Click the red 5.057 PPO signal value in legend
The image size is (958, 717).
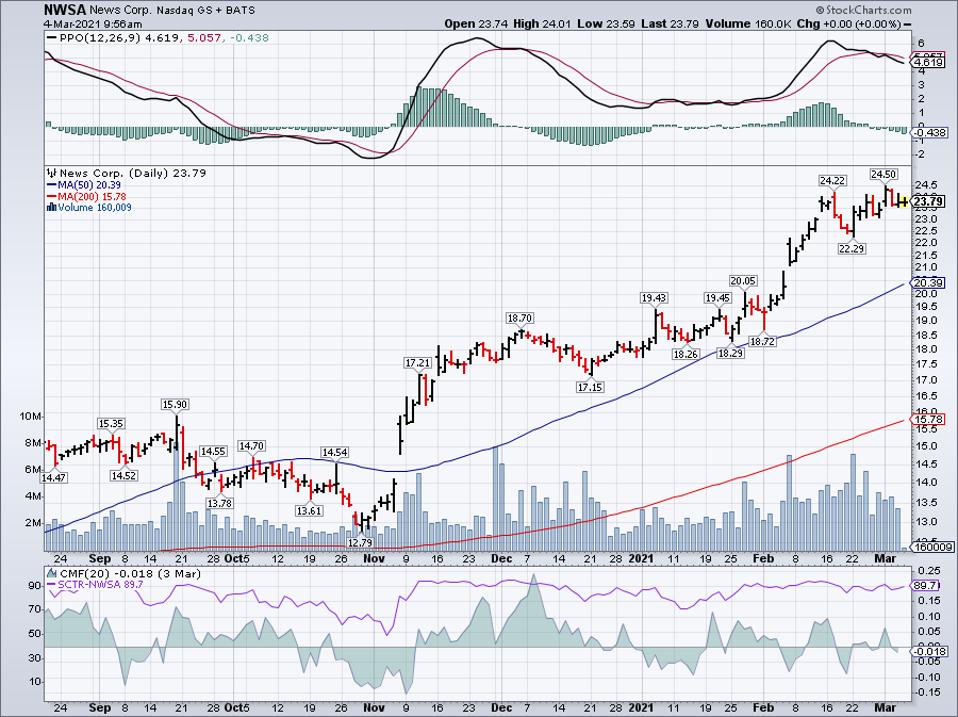click(x=203, y=38)
